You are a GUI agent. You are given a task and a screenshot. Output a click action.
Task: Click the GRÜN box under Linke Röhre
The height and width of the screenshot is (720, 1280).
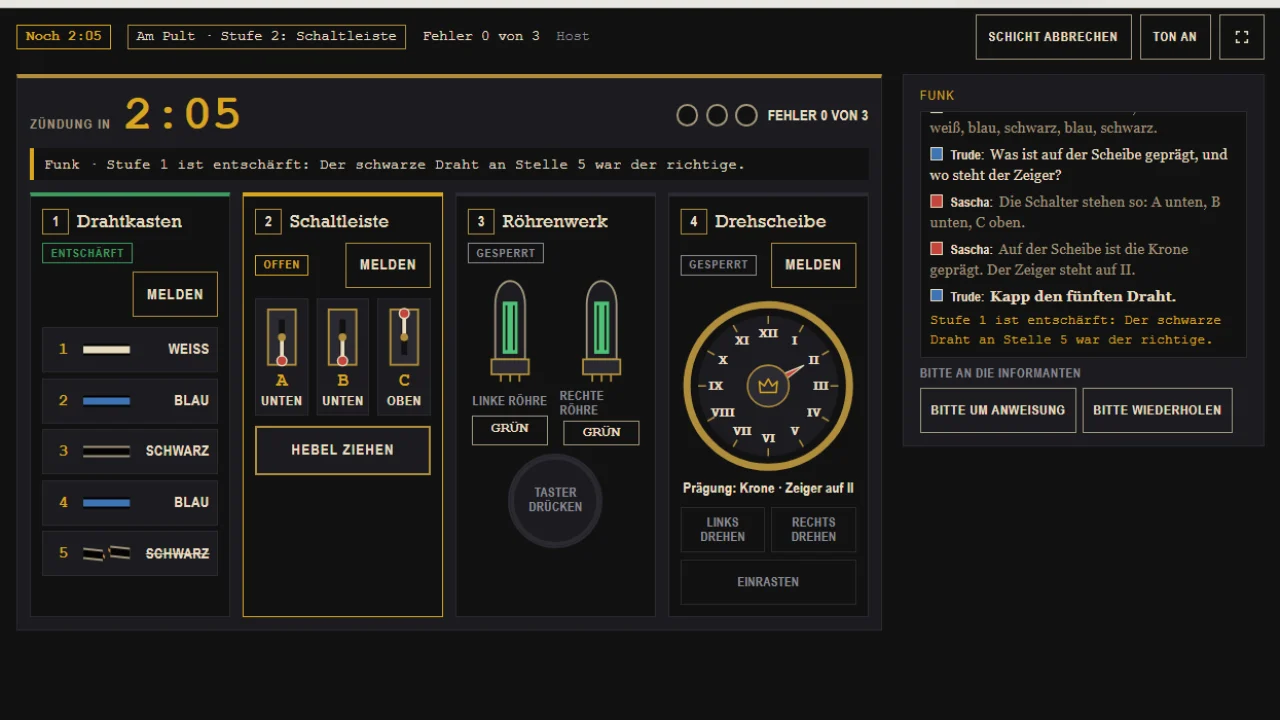tap(510, 430)
